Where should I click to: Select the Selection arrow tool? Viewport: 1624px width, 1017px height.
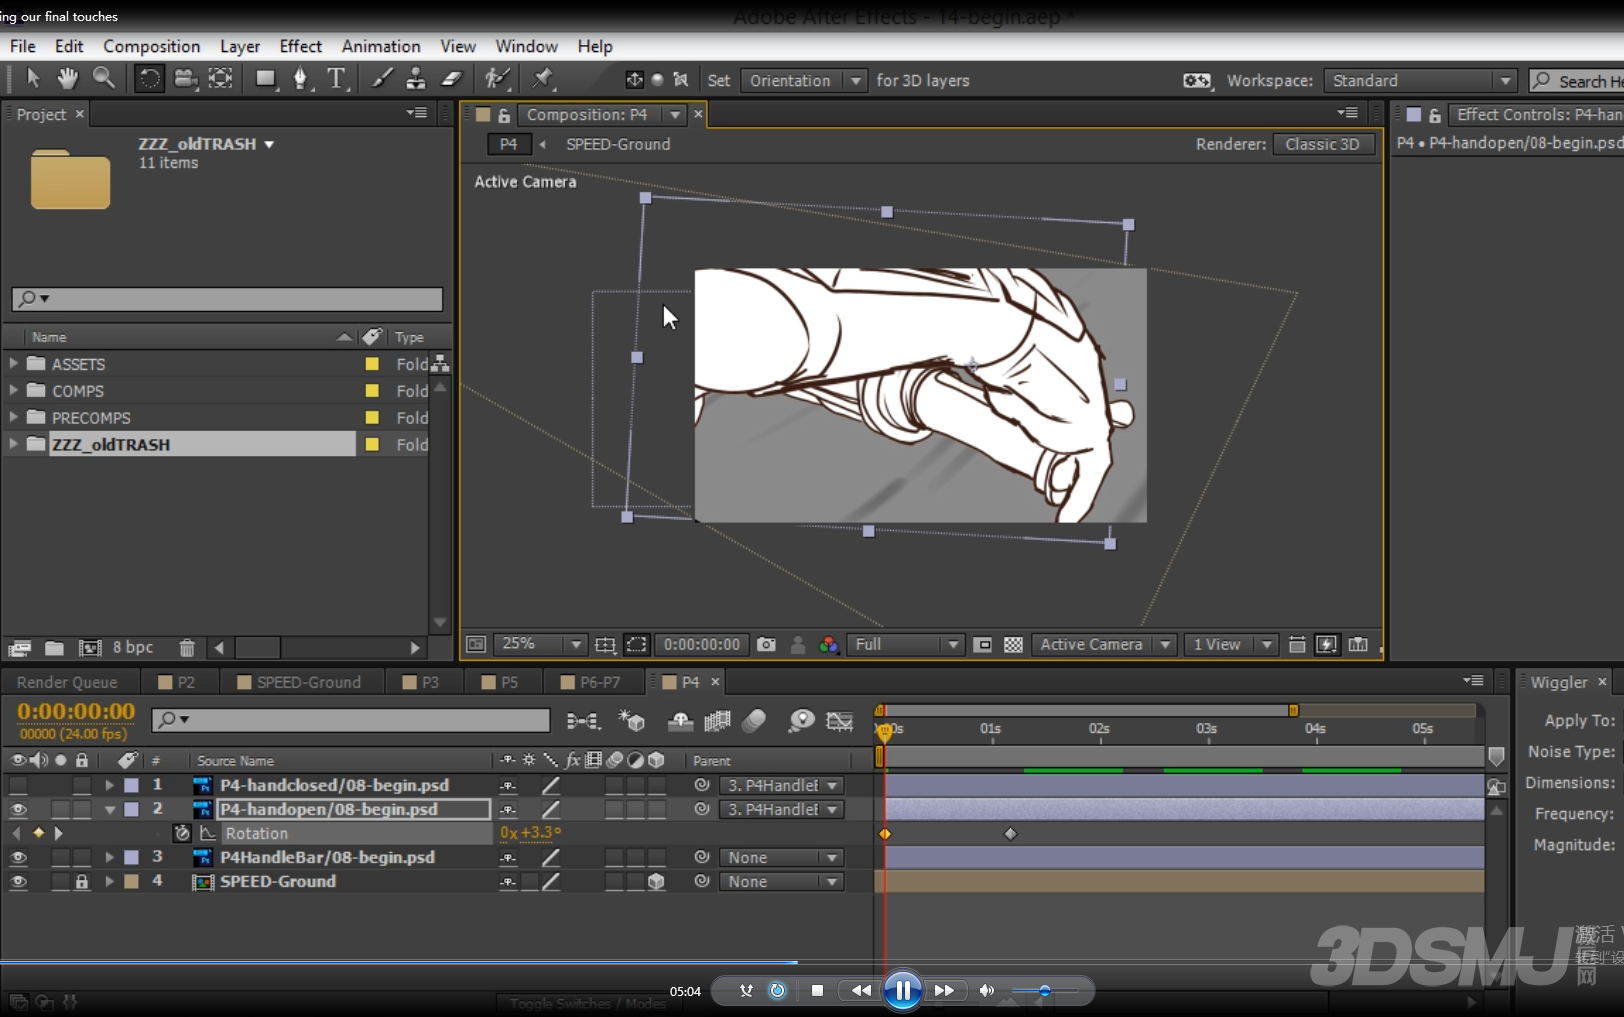32,78
